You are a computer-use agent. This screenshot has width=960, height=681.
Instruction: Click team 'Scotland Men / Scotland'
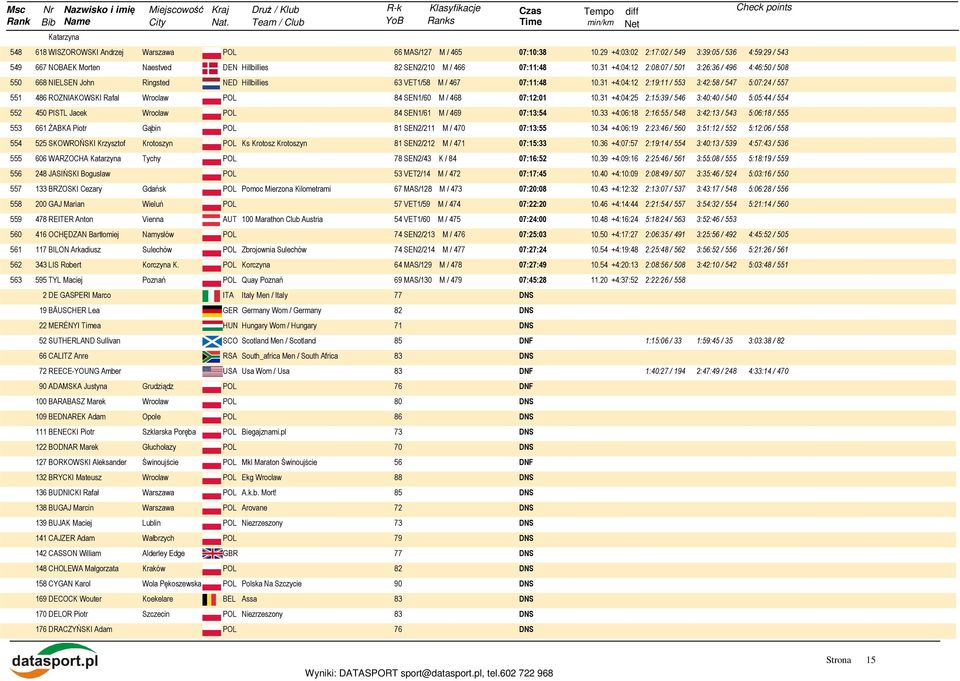pyautogui.click(x=279, y=341)
